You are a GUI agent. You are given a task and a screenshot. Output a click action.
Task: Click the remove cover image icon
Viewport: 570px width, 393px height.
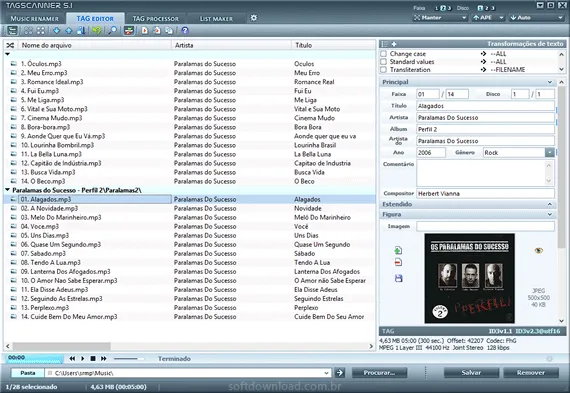pos(398,262)
